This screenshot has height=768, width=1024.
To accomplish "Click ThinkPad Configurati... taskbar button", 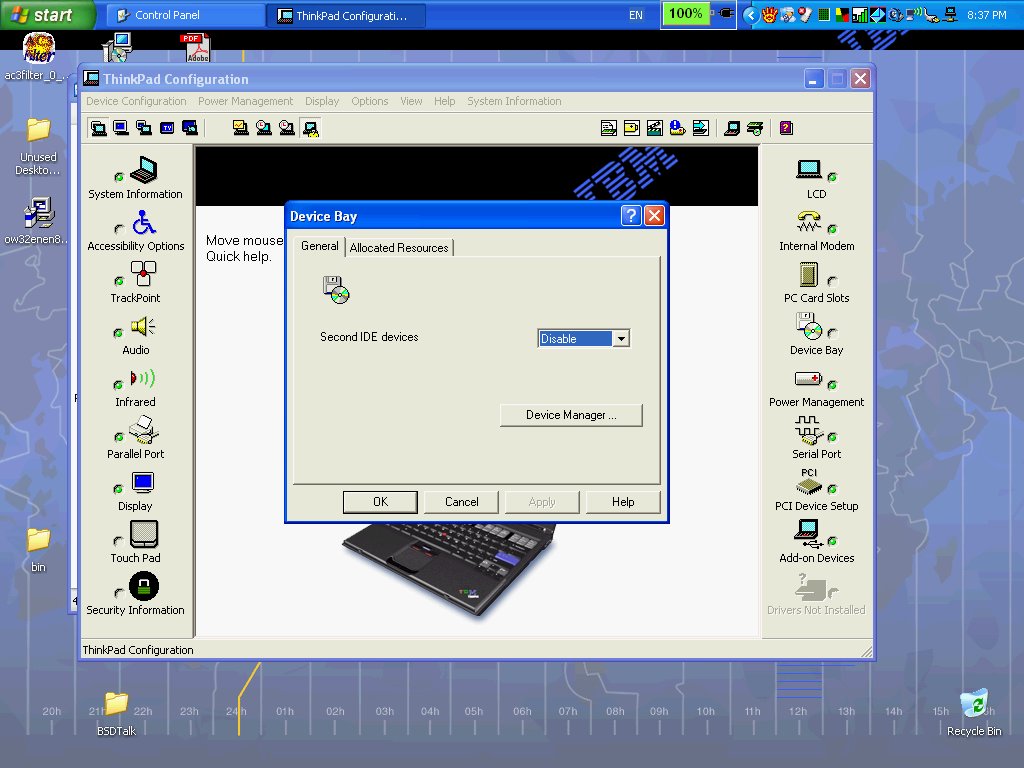I will pyautogui.click(x=347, y=16).
